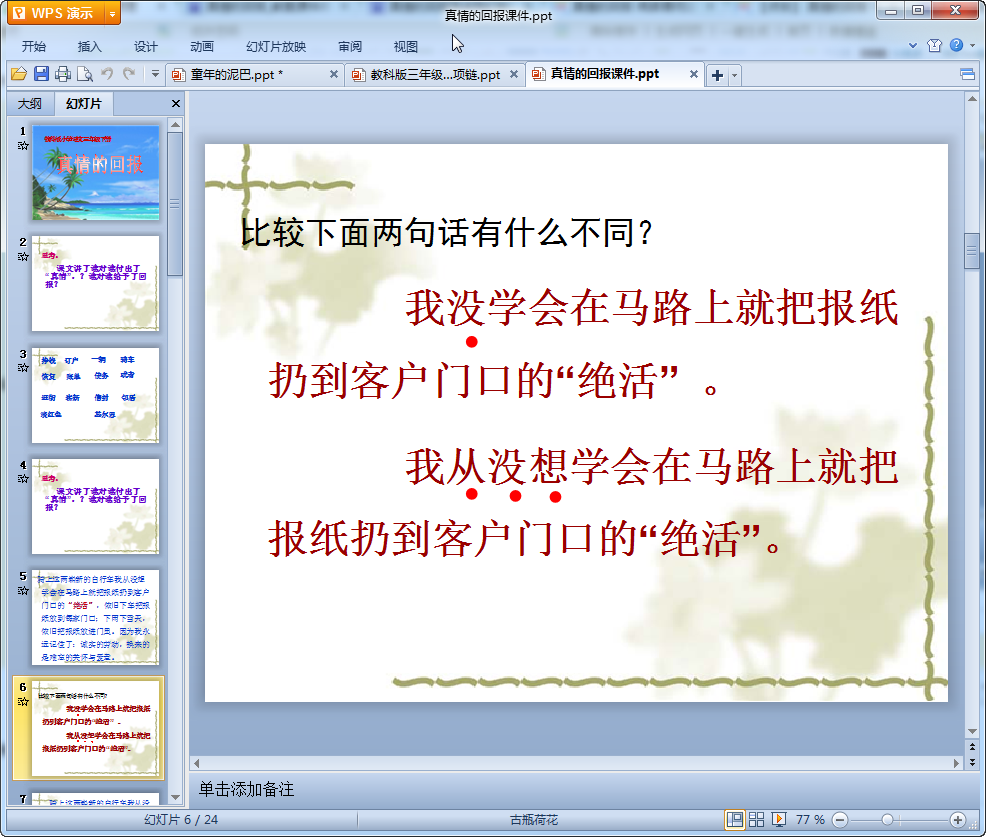Open print preview icon
This screenshot has width=986, height=837.
coord(85,74)
